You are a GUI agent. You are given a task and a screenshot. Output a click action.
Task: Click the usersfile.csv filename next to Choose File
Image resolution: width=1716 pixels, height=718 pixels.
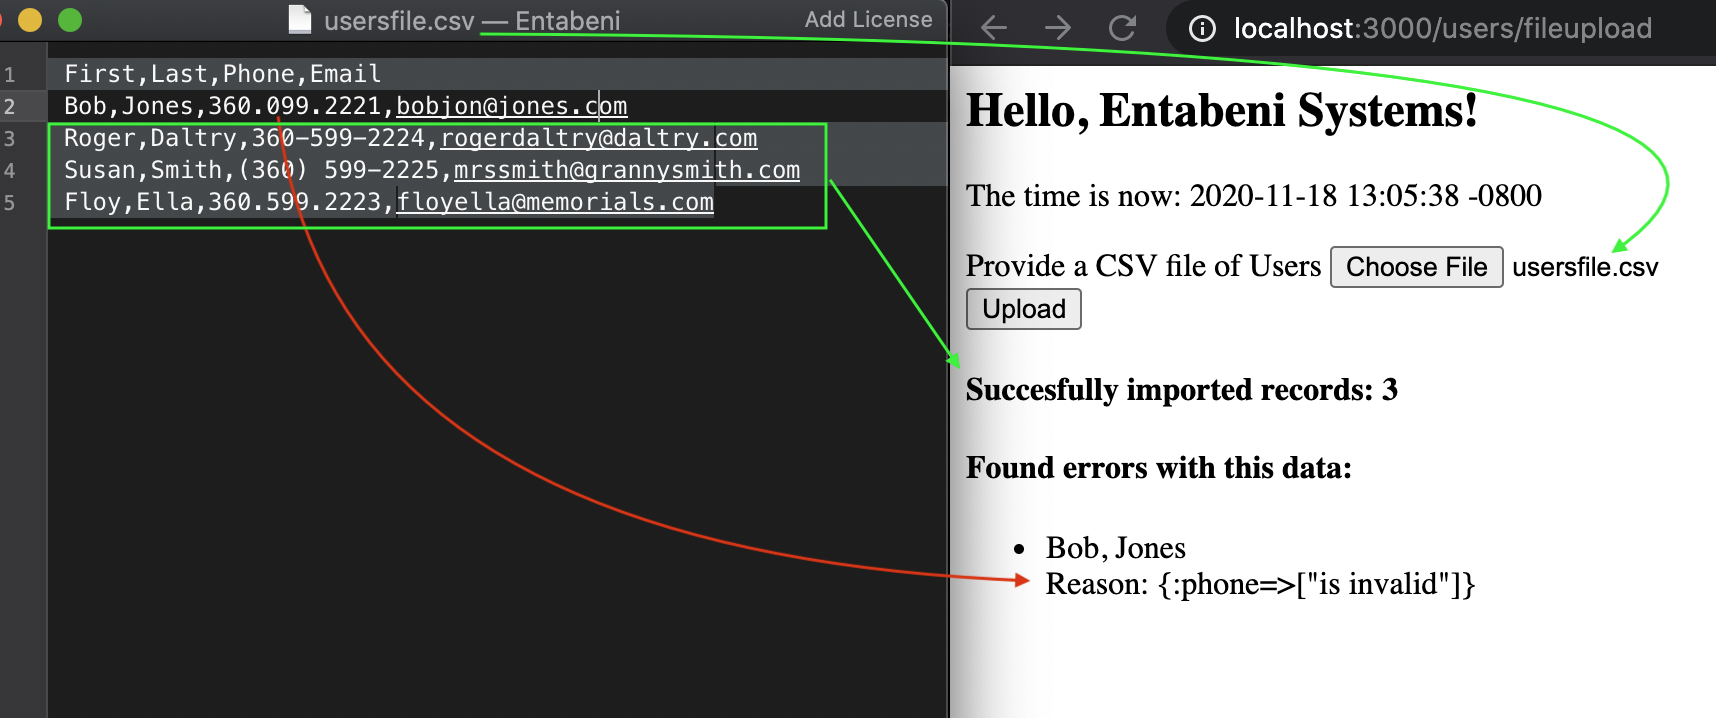1585,268
